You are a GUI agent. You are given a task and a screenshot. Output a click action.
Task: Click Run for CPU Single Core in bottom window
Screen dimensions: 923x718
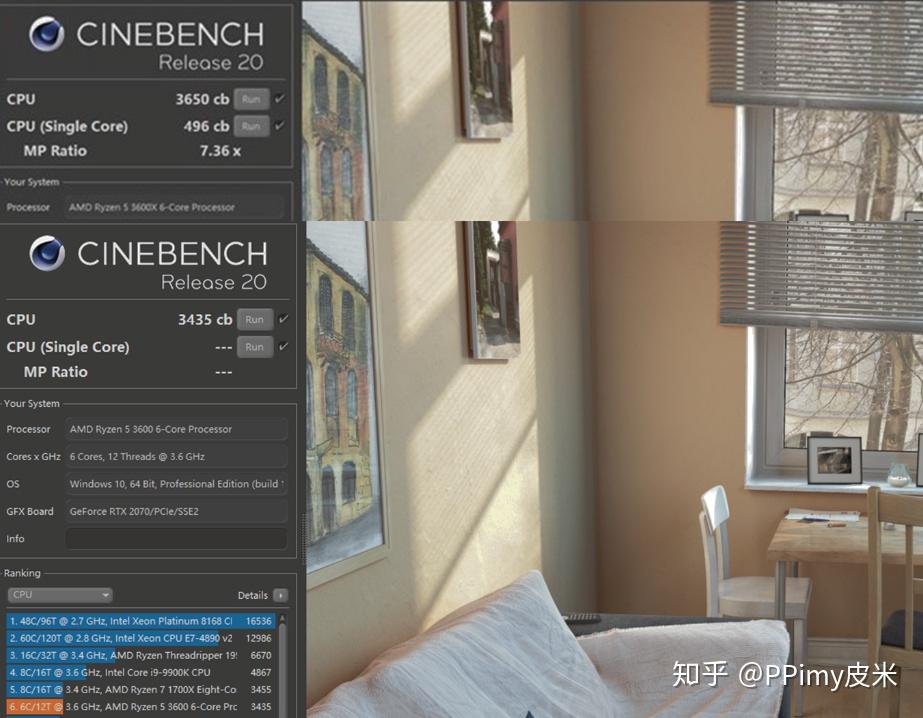coord(255,347)
